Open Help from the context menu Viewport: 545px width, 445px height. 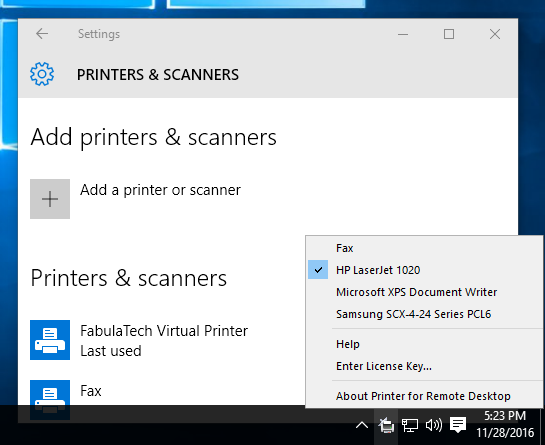424,344
